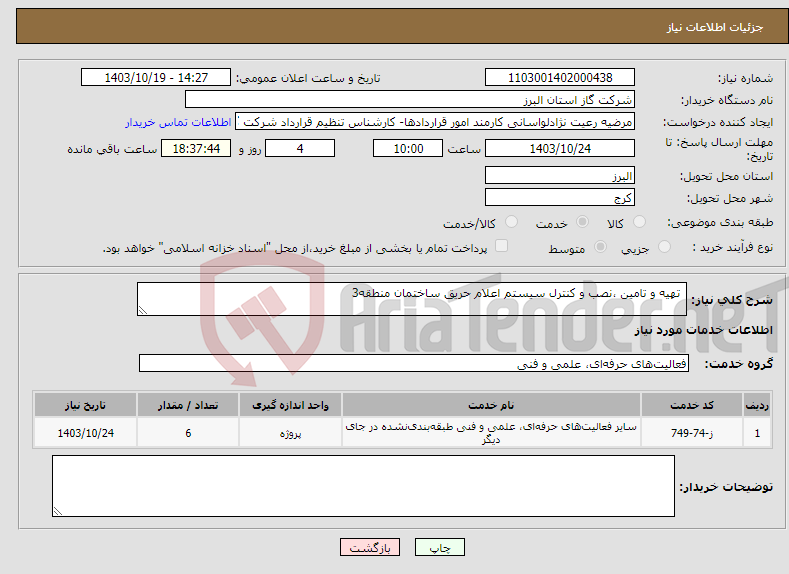Click the row number cell 1
This screenshot has height=574, width=789.
click(757, 433)
